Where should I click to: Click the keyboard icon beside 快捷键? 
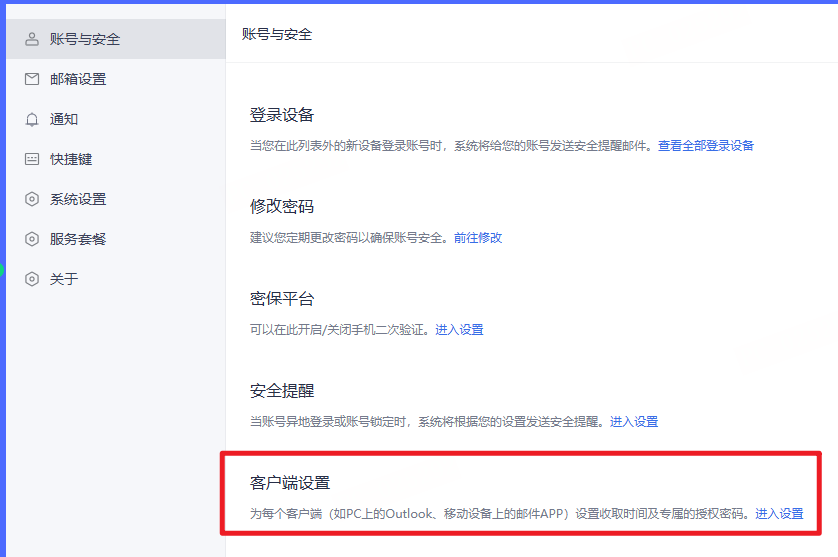32,159
